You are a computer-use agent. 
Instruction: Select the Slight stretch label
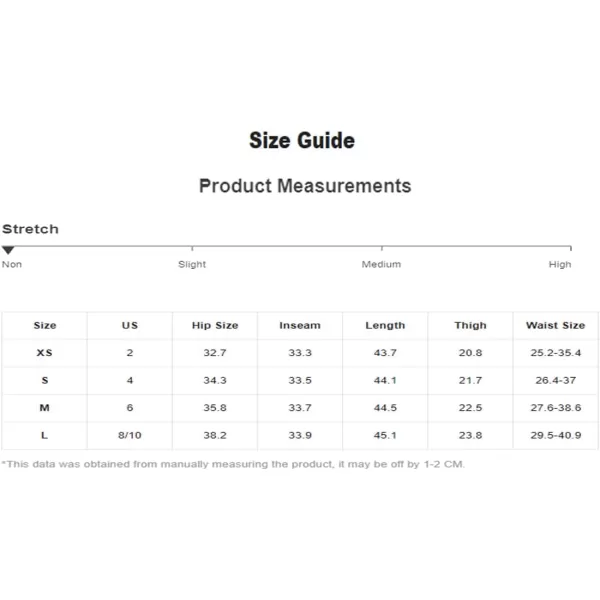coord(192,264)
